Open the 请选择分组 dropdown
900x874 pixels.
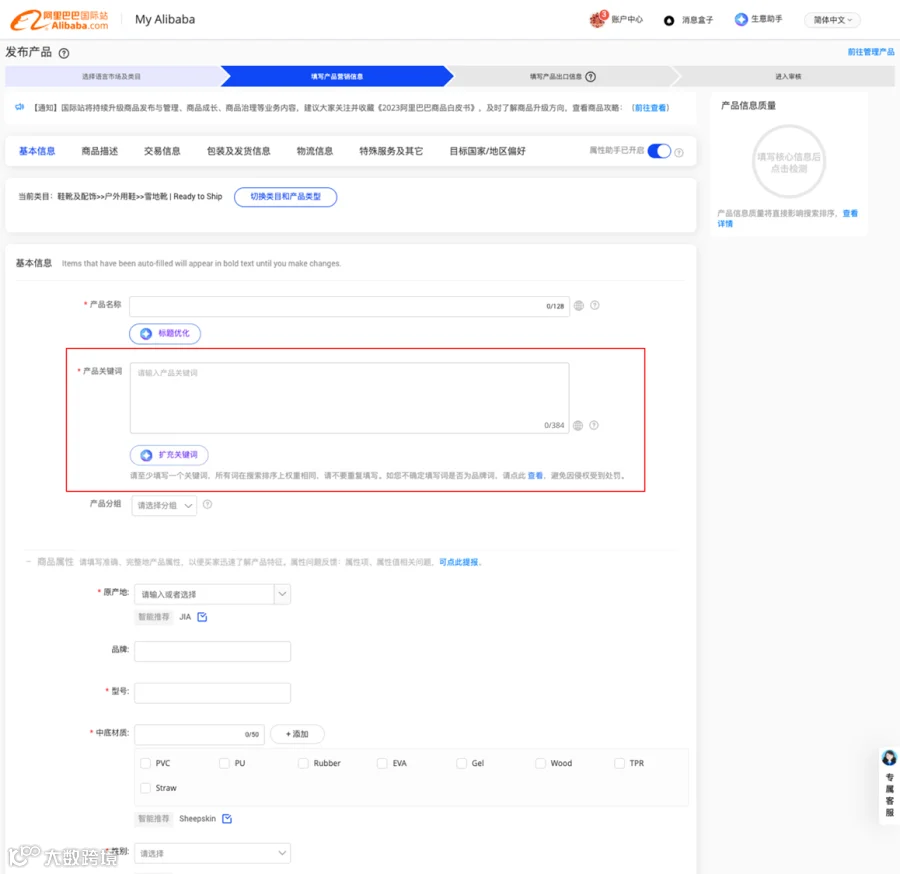click(x=164, y=506)
